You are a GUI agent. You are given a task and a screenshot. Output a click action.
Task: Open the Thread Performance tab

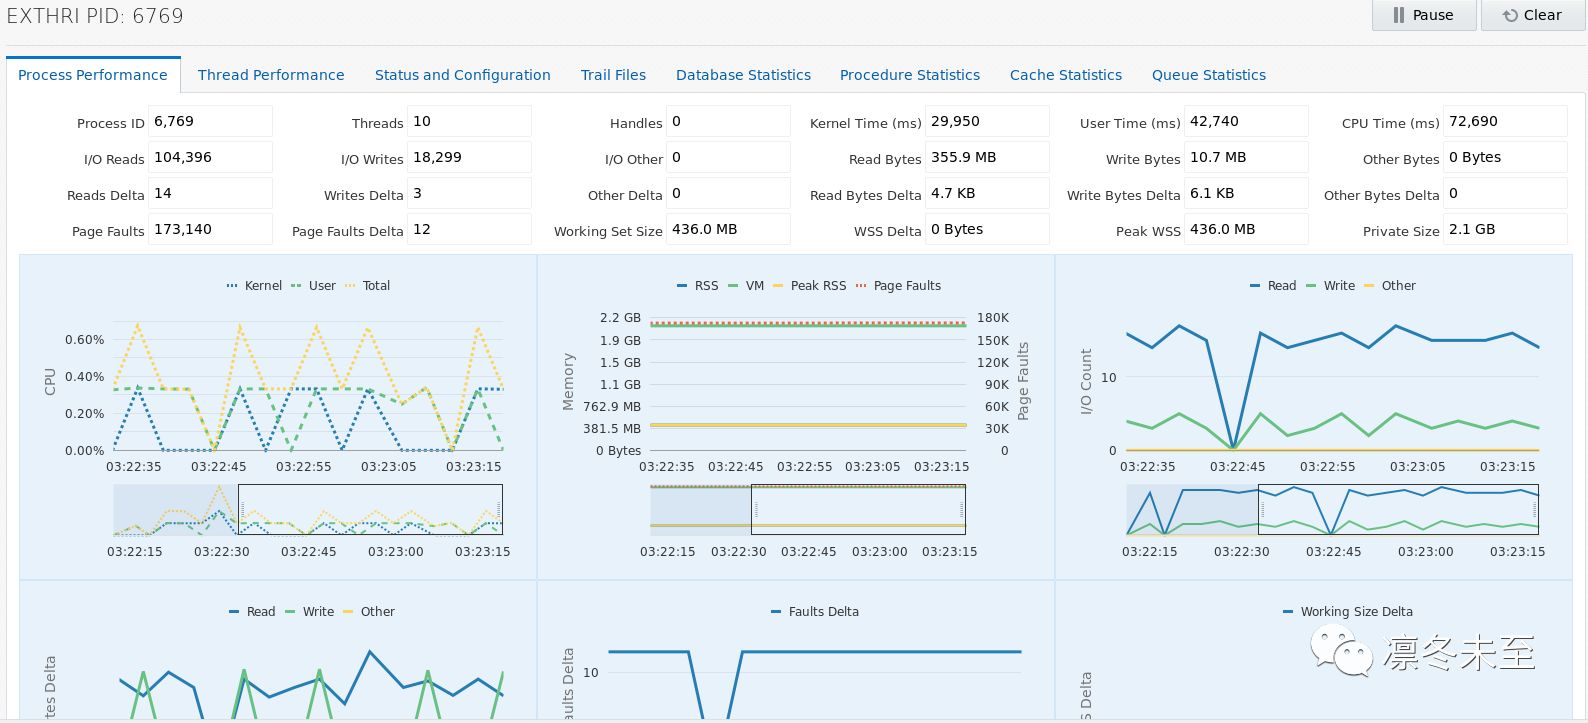[x=271, y=75]
